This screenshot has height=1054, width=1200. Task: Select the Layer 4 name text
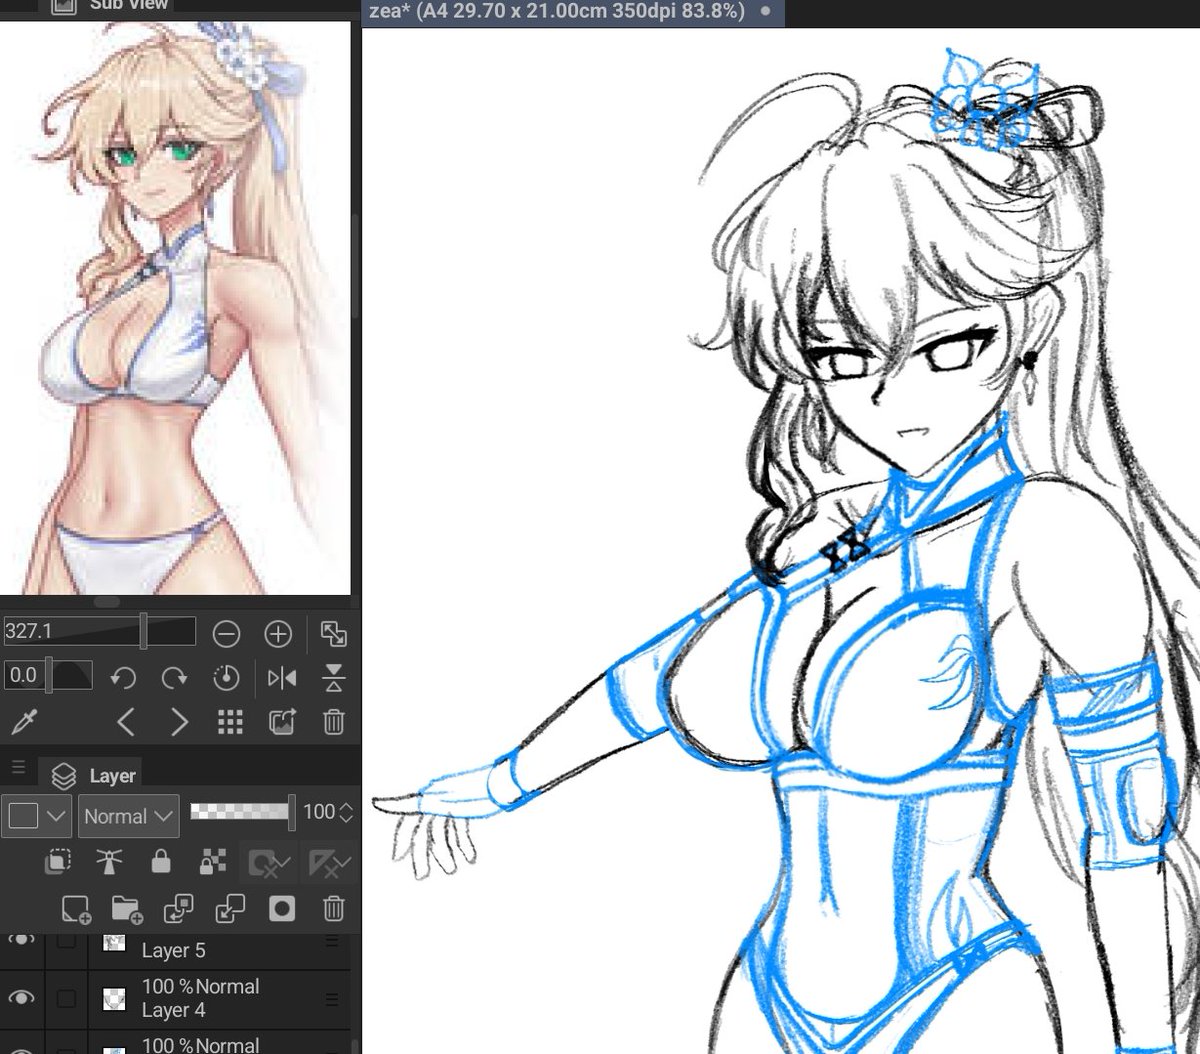(174, 1010)
